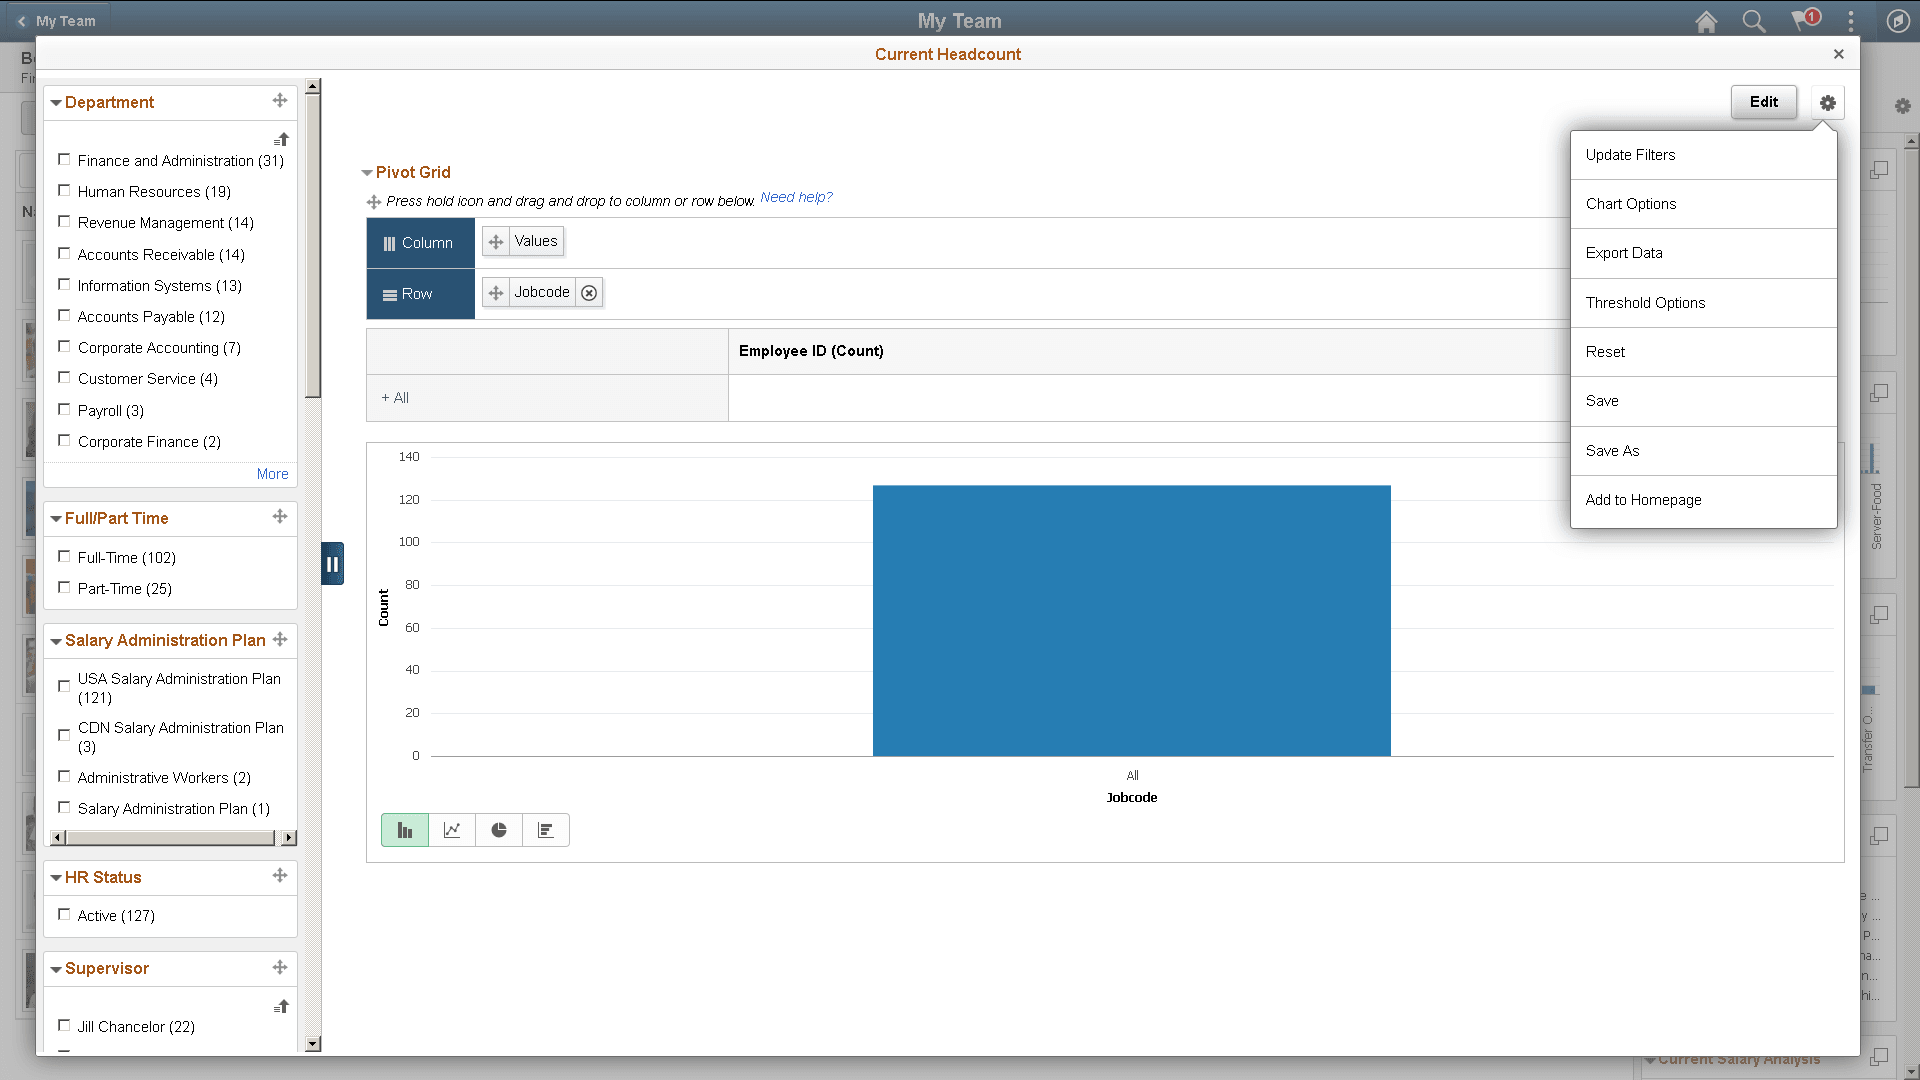Select vertical bar chart type icon
Screen dimensions: 1920x1080
(x=405, y=830)
